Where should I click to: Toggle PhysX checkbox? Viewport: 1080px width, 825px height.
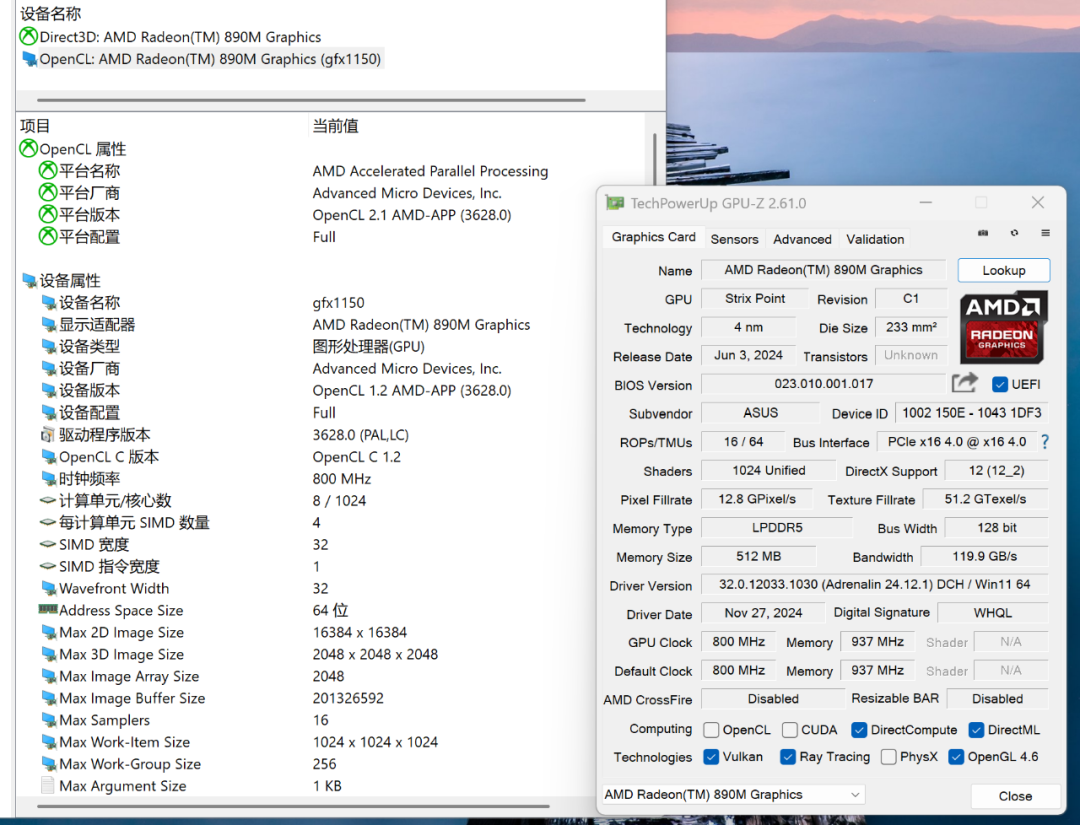tap(889, 757)
